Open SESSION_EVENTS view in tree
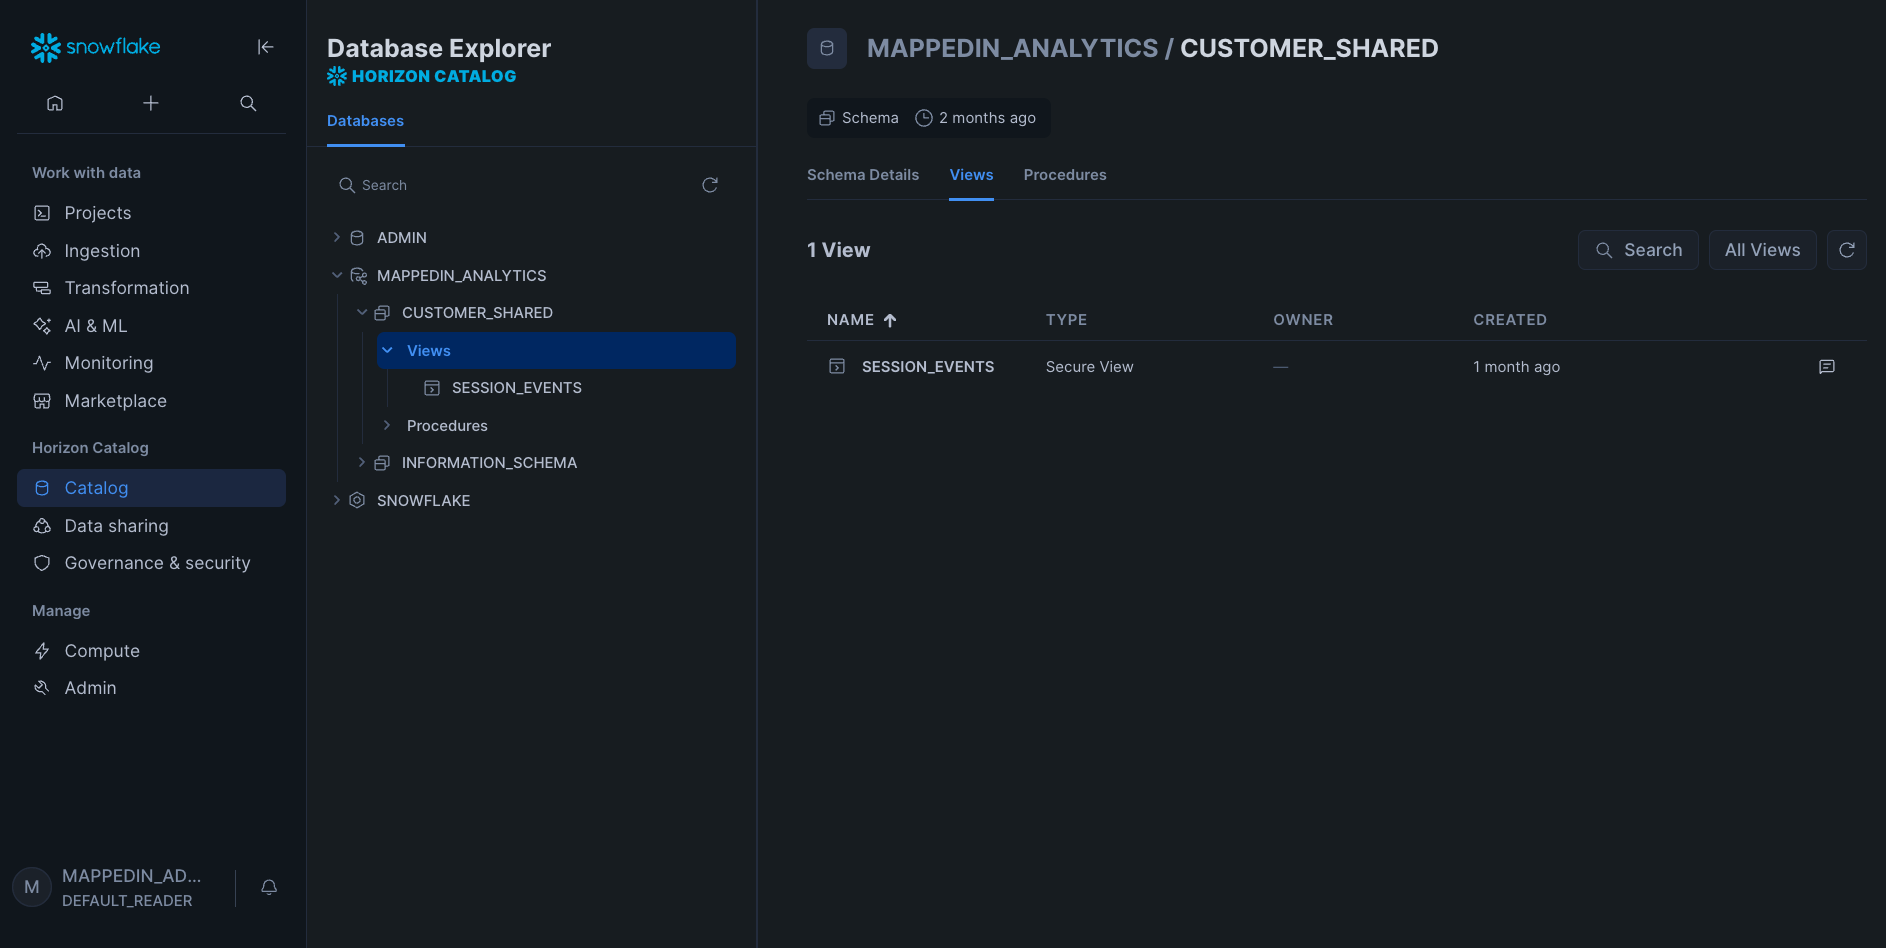Screen dimensions: 1886x948 pyautogui.click(x=517, y=388)
